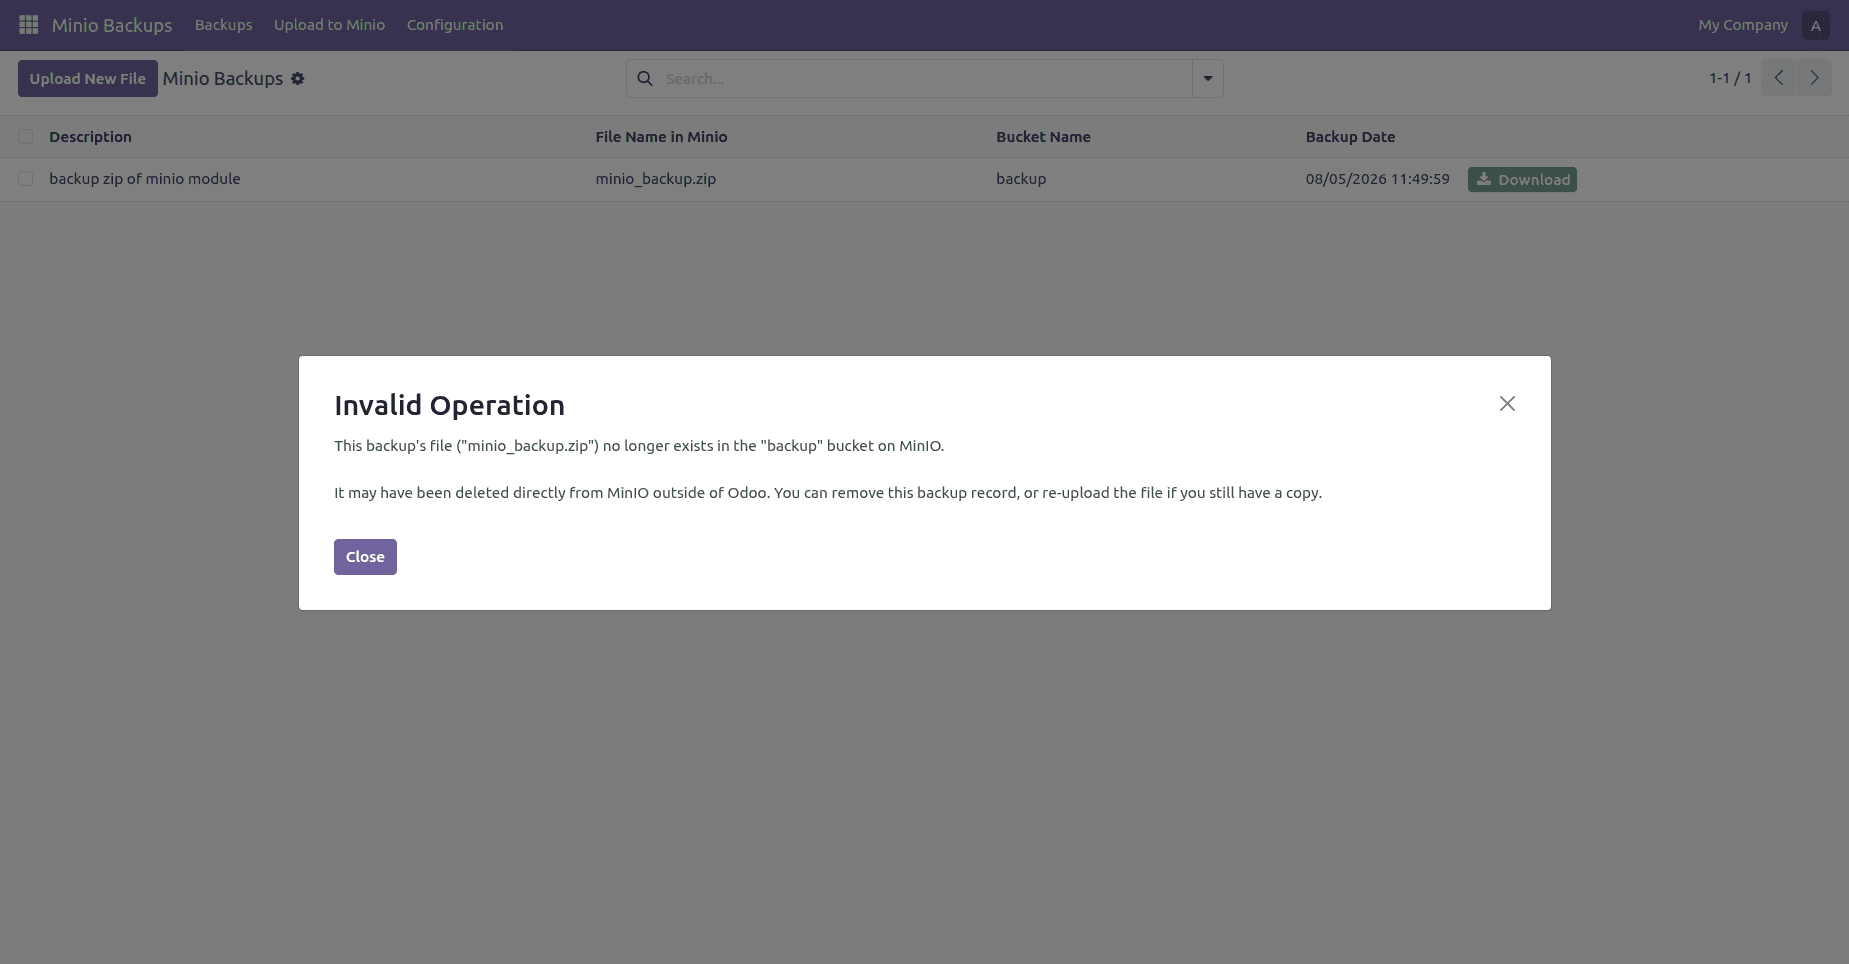This screenshot has width=1849, height=964.
Task: Open the apps grid menu icon
Action: pos(29,25)
